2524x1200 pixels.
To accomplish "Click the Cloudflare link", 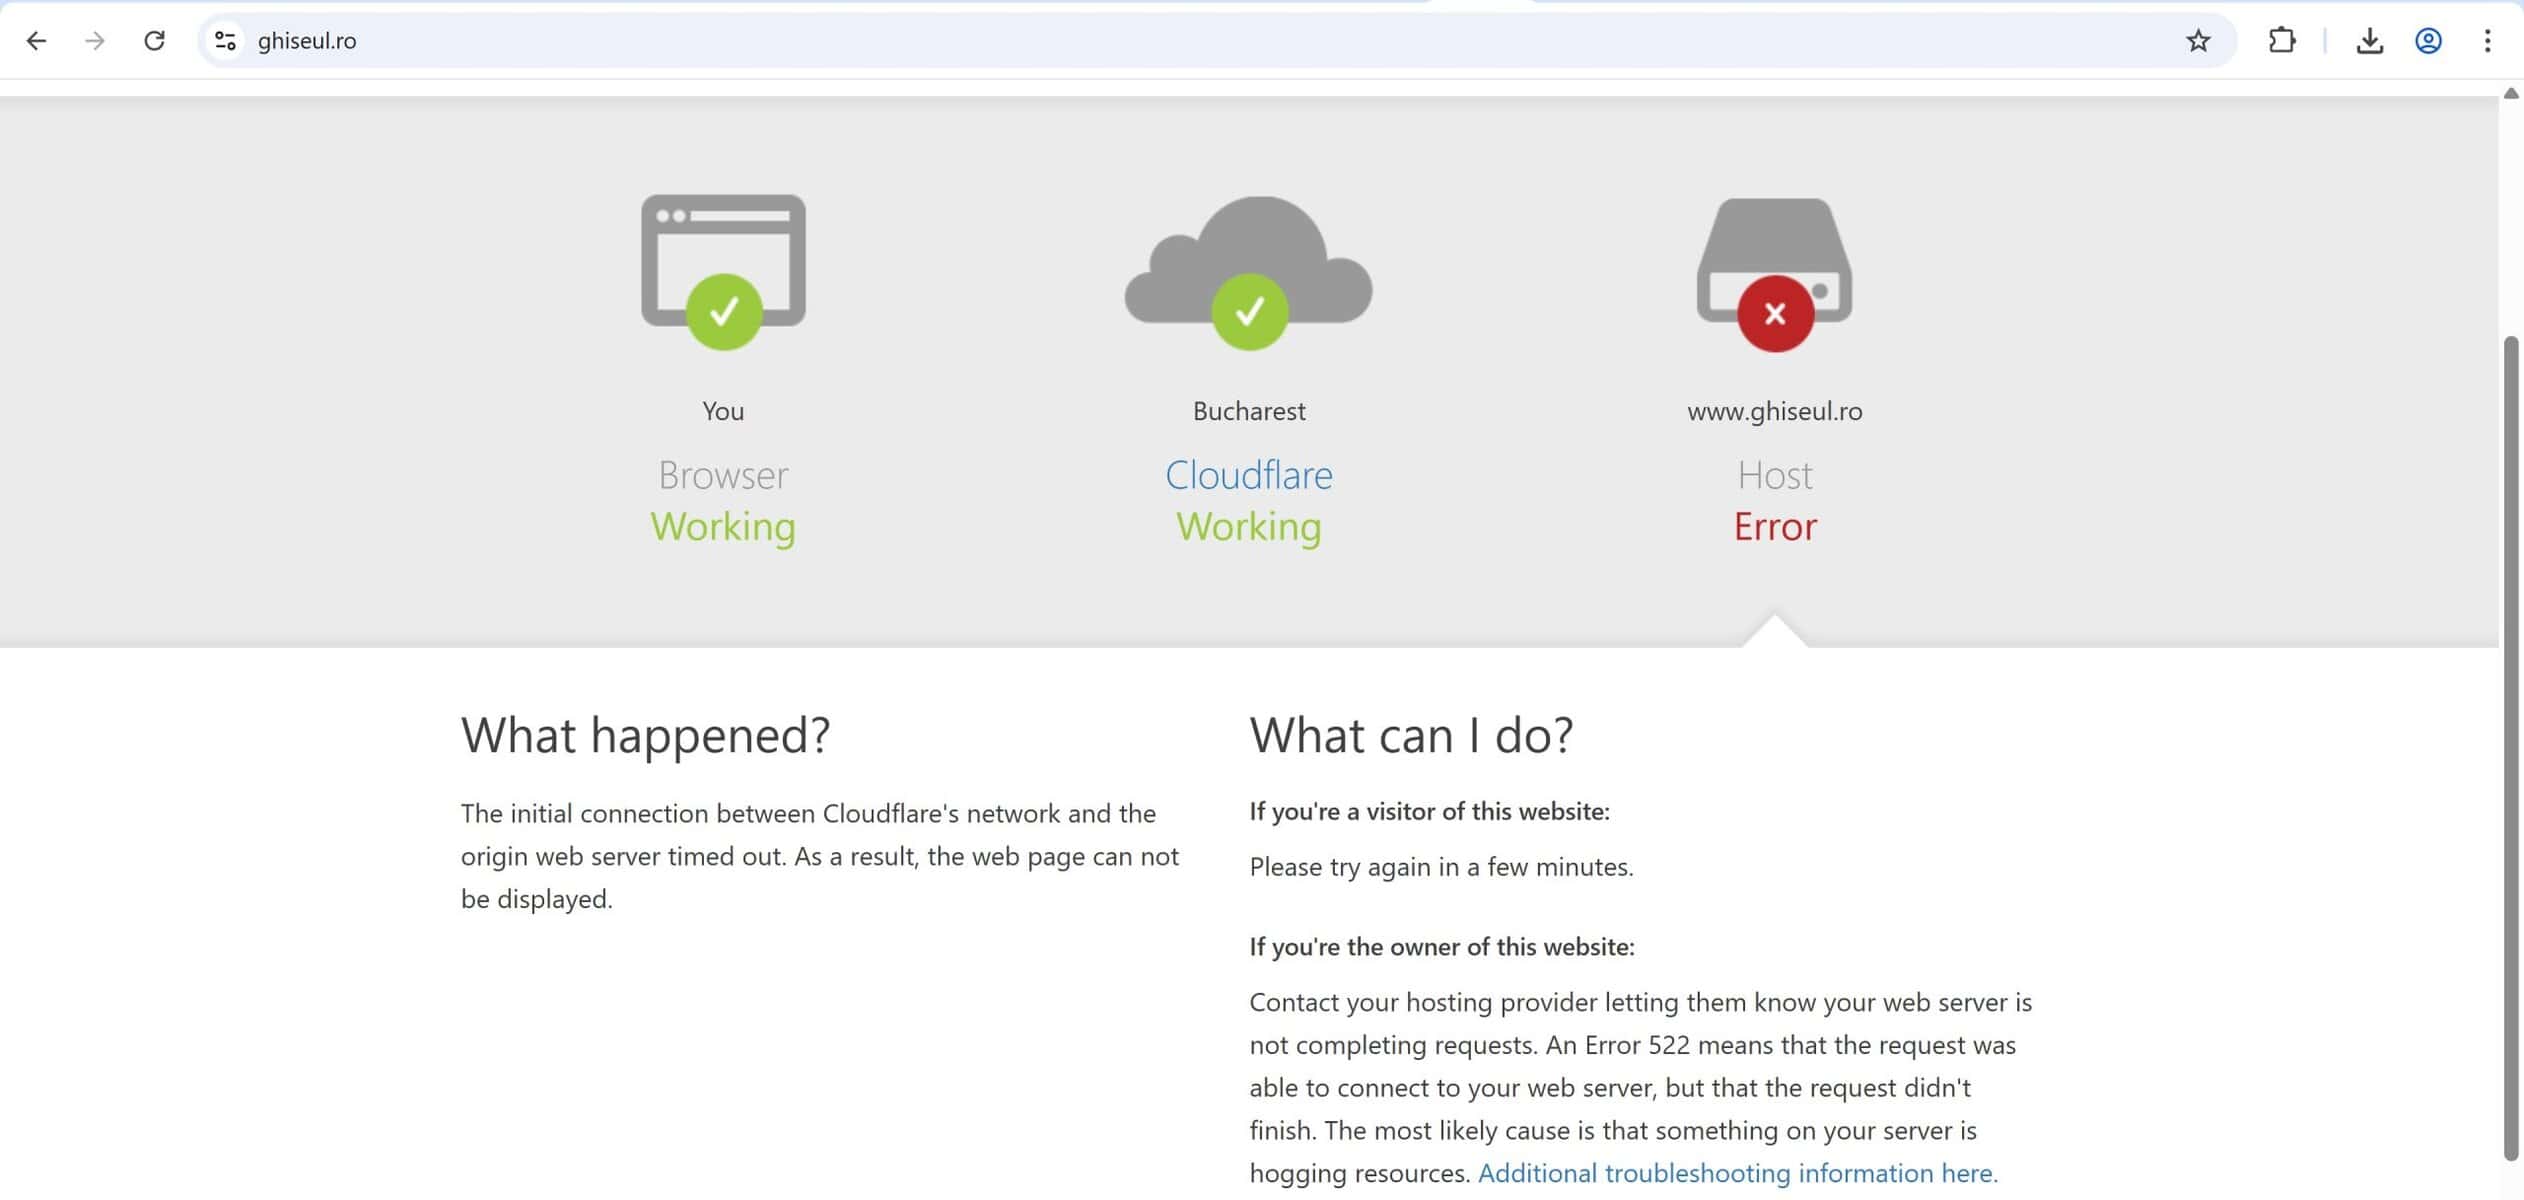I will (1248, 475).
